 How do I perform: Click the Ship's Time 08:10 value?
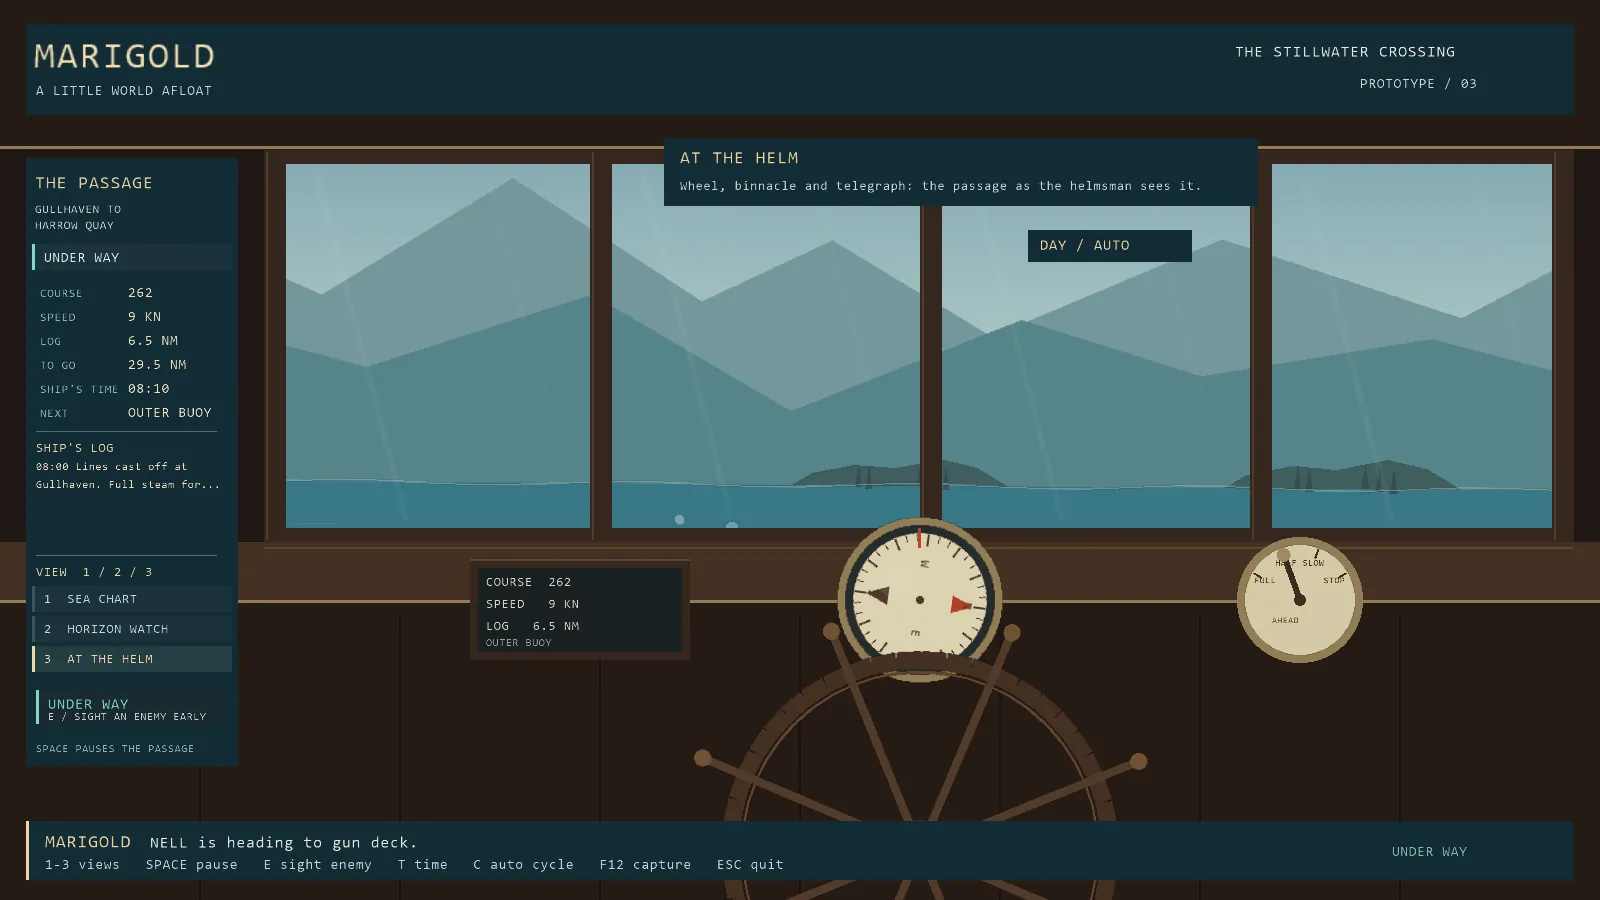tap(149, 389)
